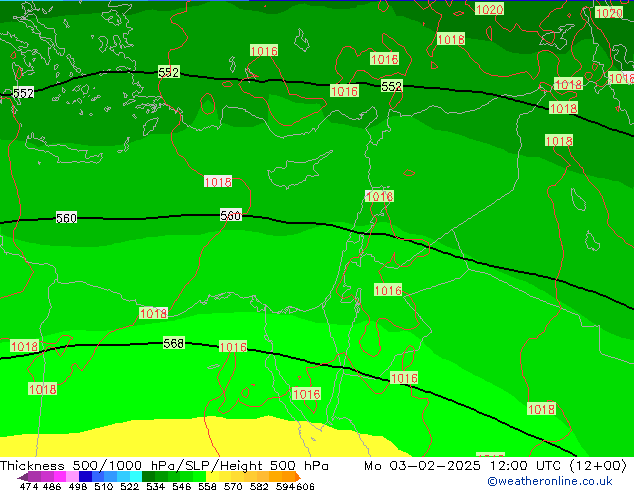
Task: Click the darkest green legend swatch
Action: 148,477
